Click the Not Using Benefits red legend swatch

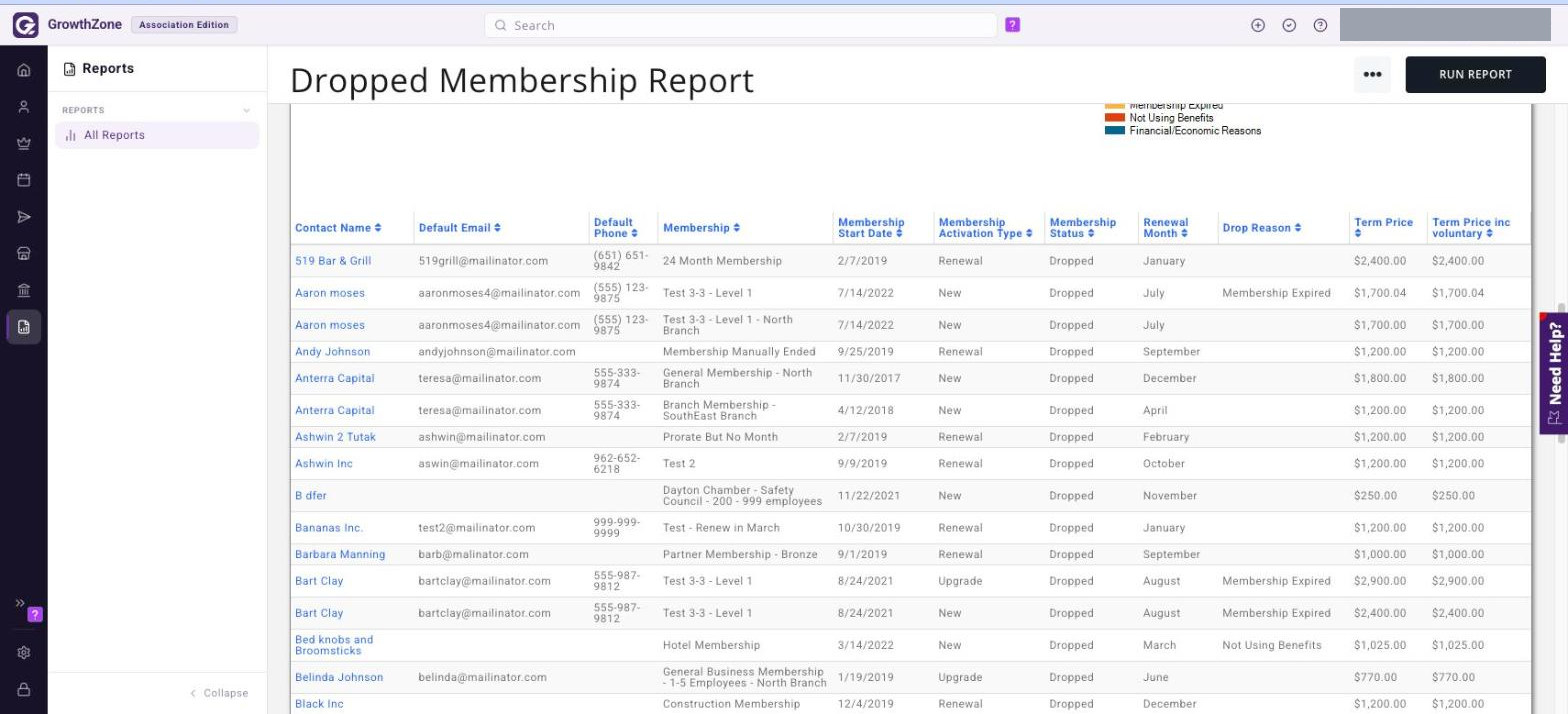tap(1115, 118)
